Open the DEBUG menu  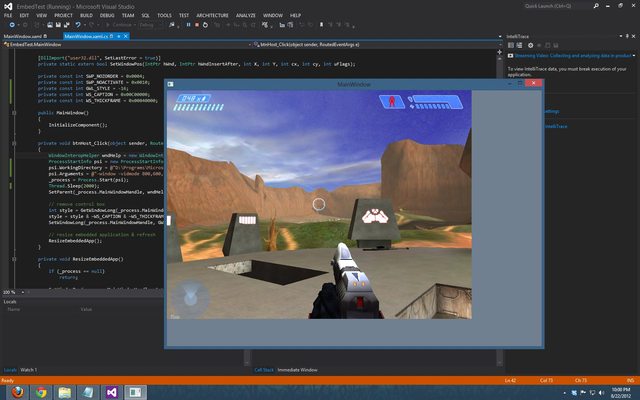[x=107, y=16]
